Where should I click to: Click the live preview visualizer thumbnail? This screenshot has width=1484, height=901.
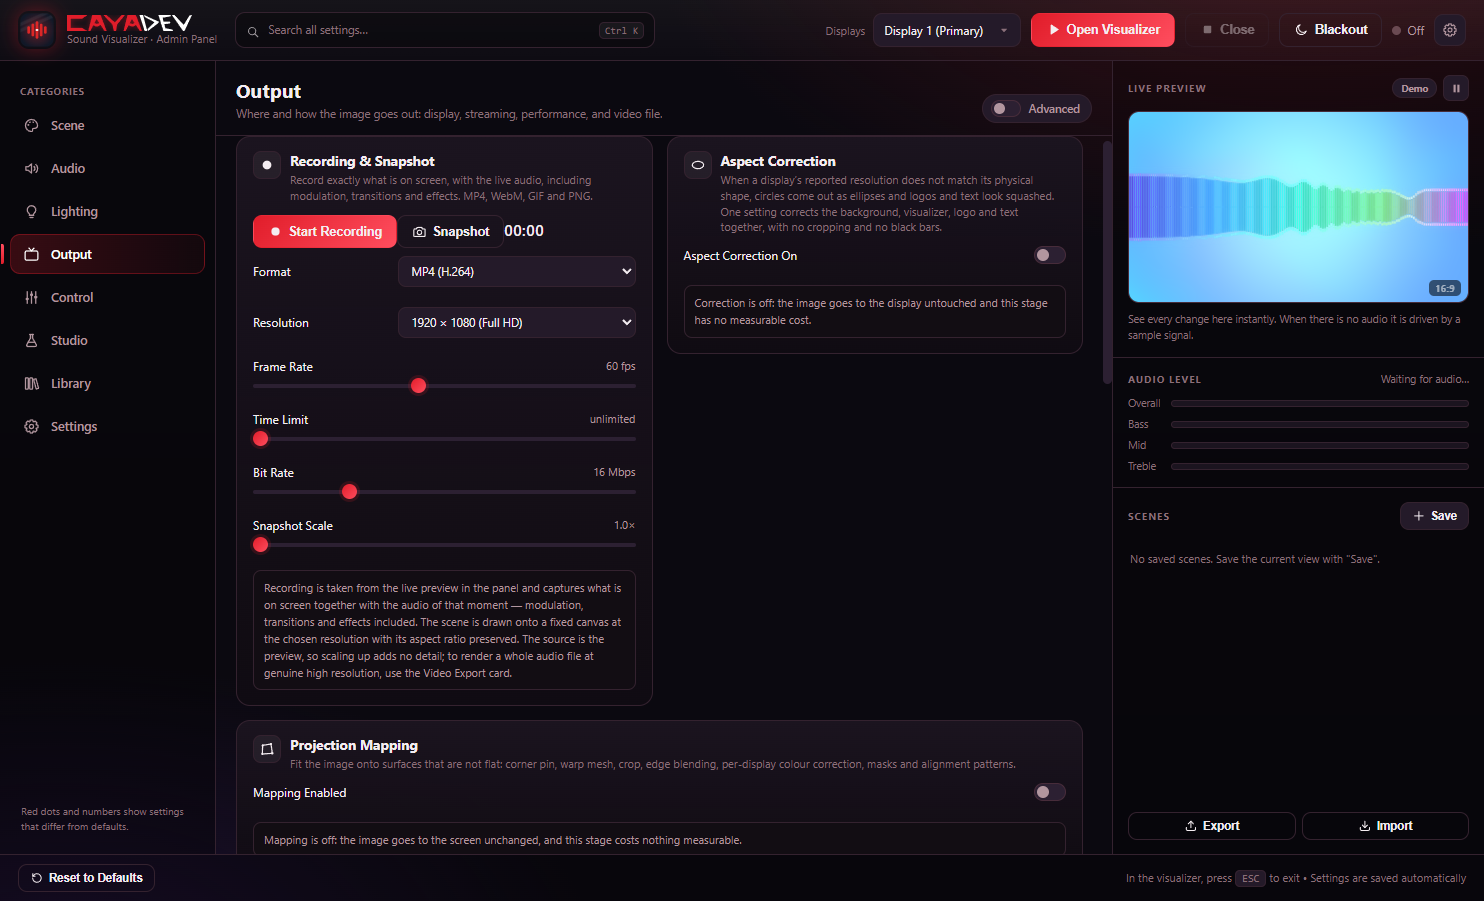point(1298,207)
